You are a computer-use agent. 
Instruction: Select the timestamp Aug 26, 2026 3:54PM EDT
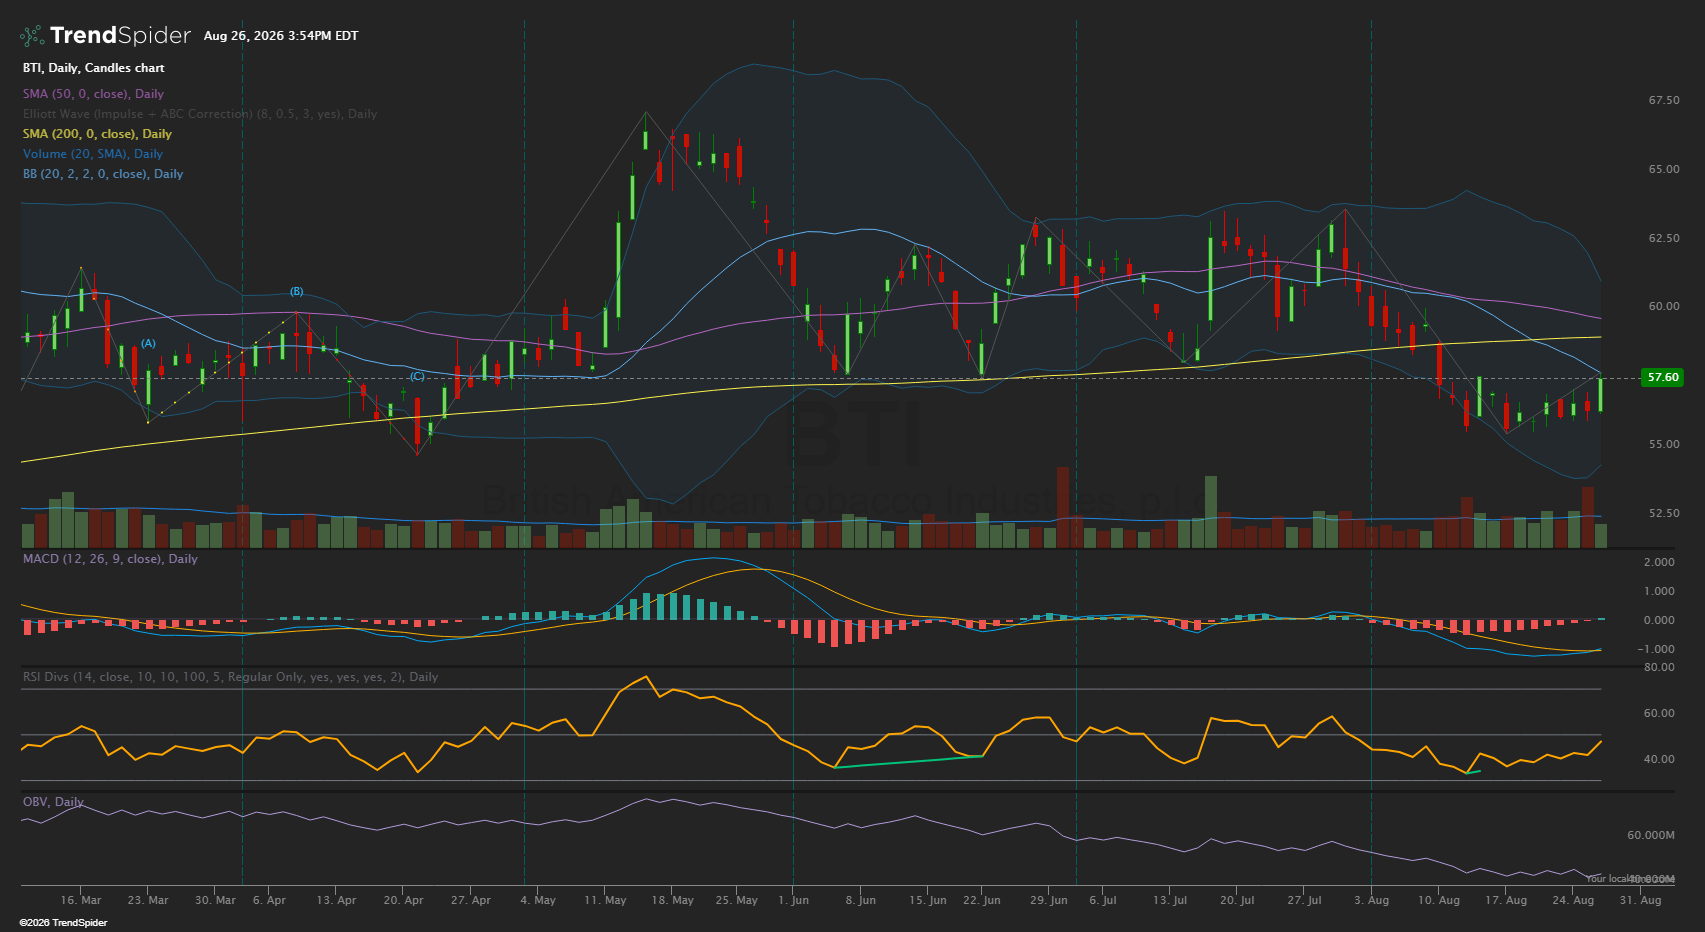pyautogui.click(x=281, y=36)
